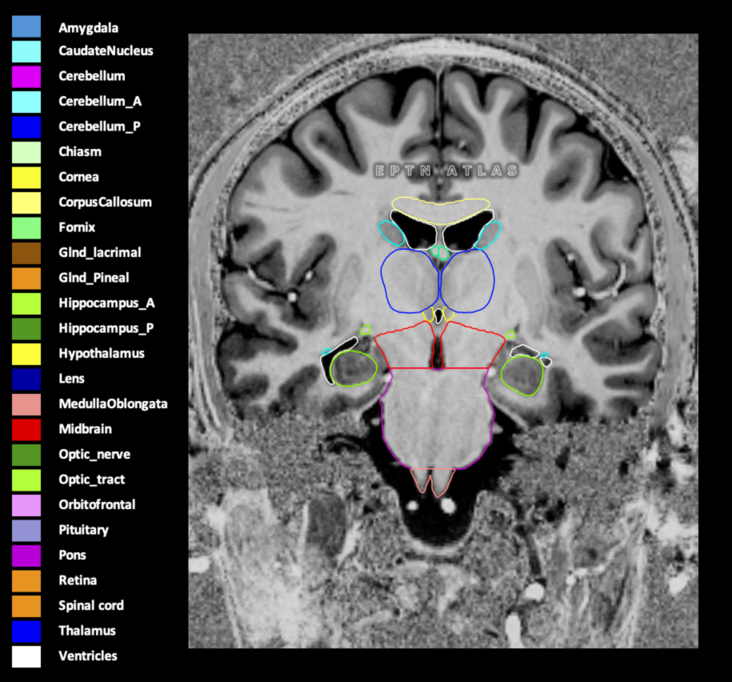
Task: Select the 'Midbrain' legend label
Action: coord(85,429)
